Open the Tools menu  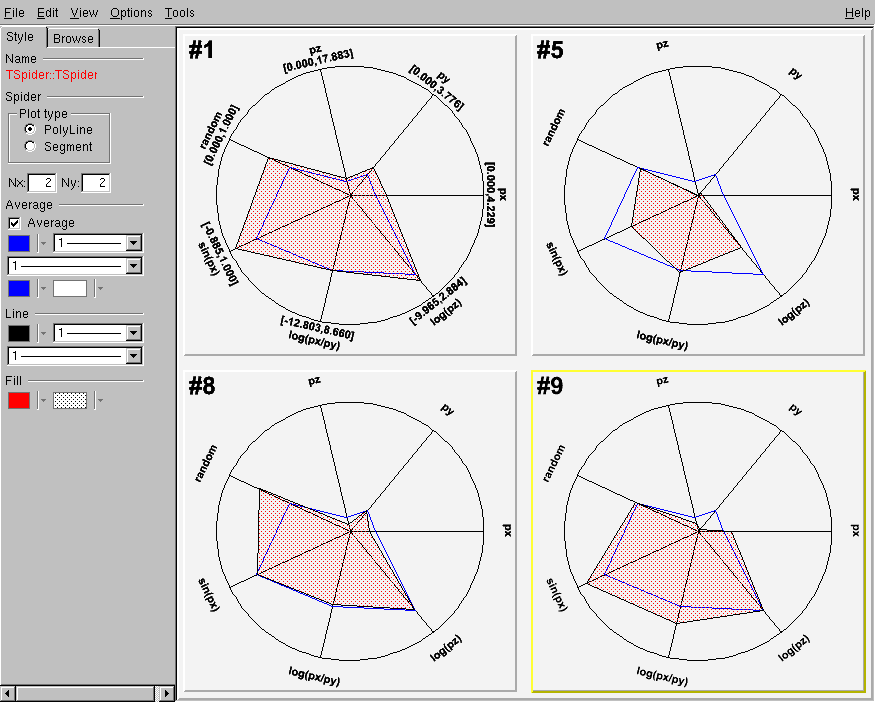(x=180, y=12)
